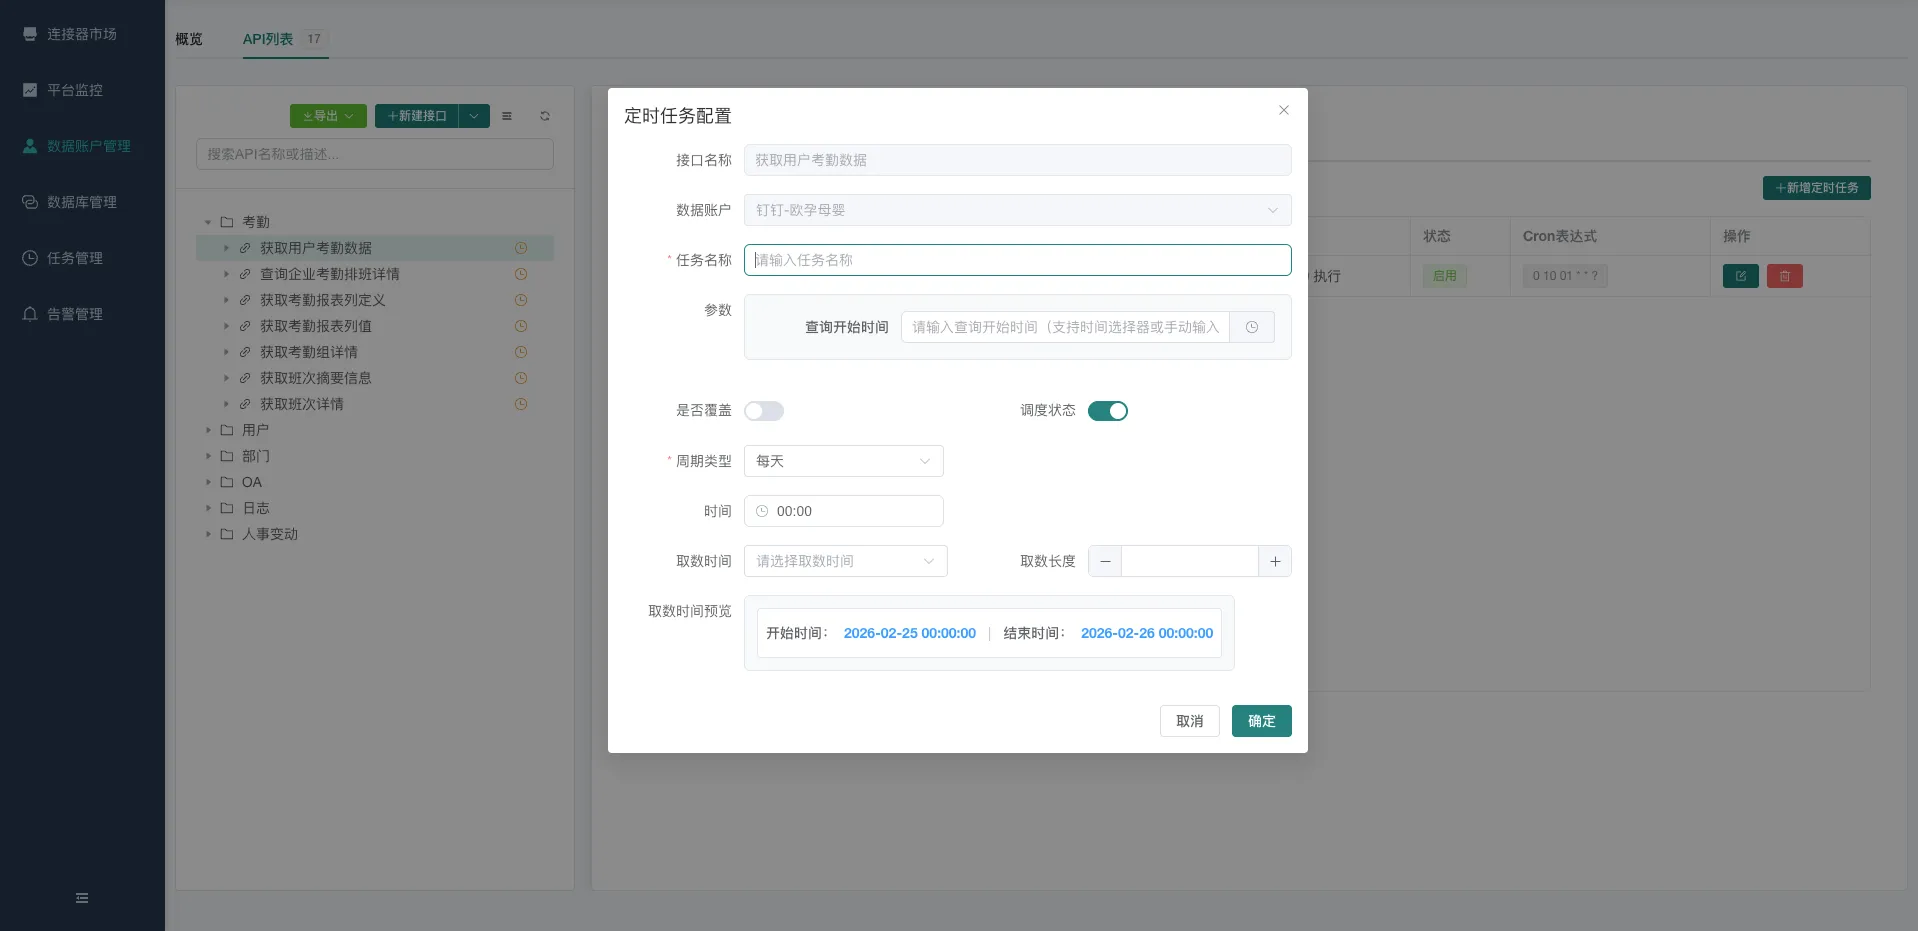Increase 取数长度 with the plus button
The height and width of the screenshot is (931, 1918).
click(x=1275, y=561)
